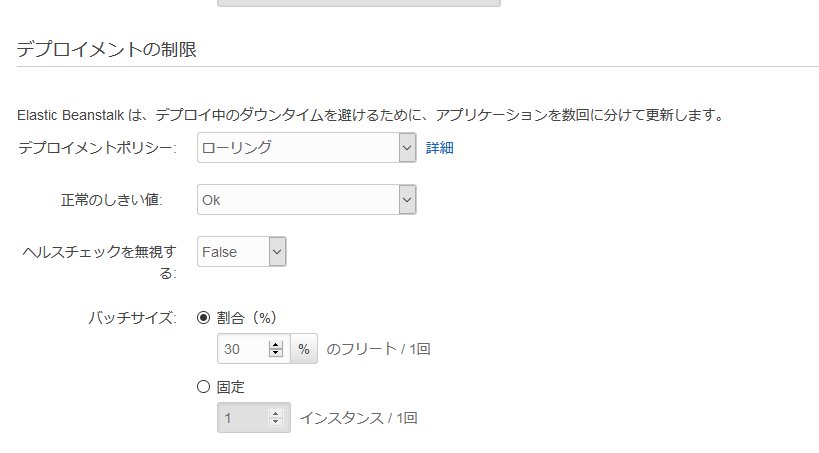Decrease percentage batch size with down arrow
Image resolution: width=819 pixels, height=453 pixels.
point(276,354)
